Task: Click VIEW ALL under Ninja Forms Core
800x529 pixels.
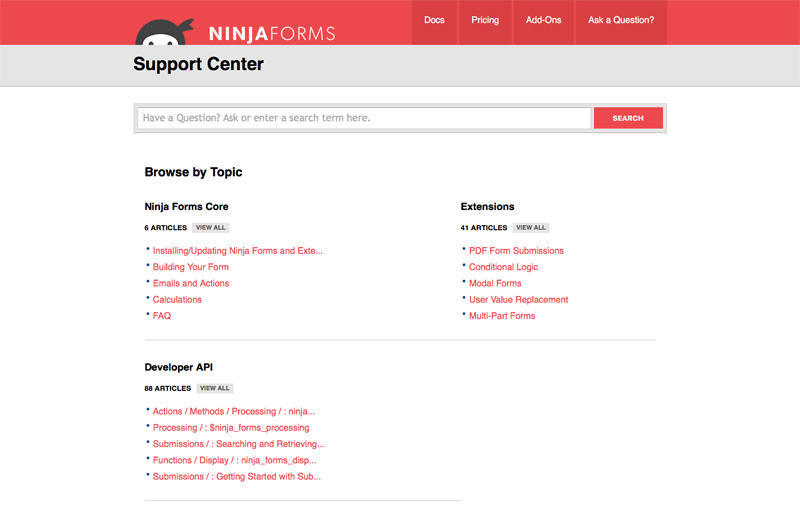Action: pos(211,228)
